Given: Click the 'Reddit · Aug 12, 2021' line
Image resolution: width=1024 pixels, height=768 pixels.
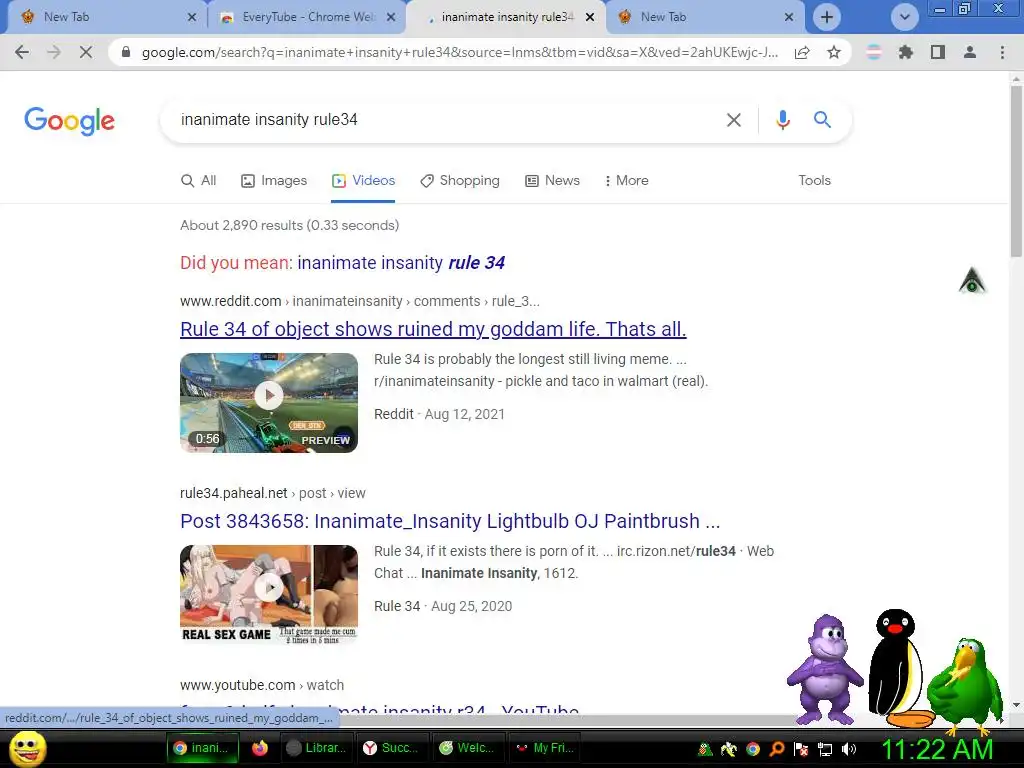Looking at the screenshot, I should coord(440,414).
